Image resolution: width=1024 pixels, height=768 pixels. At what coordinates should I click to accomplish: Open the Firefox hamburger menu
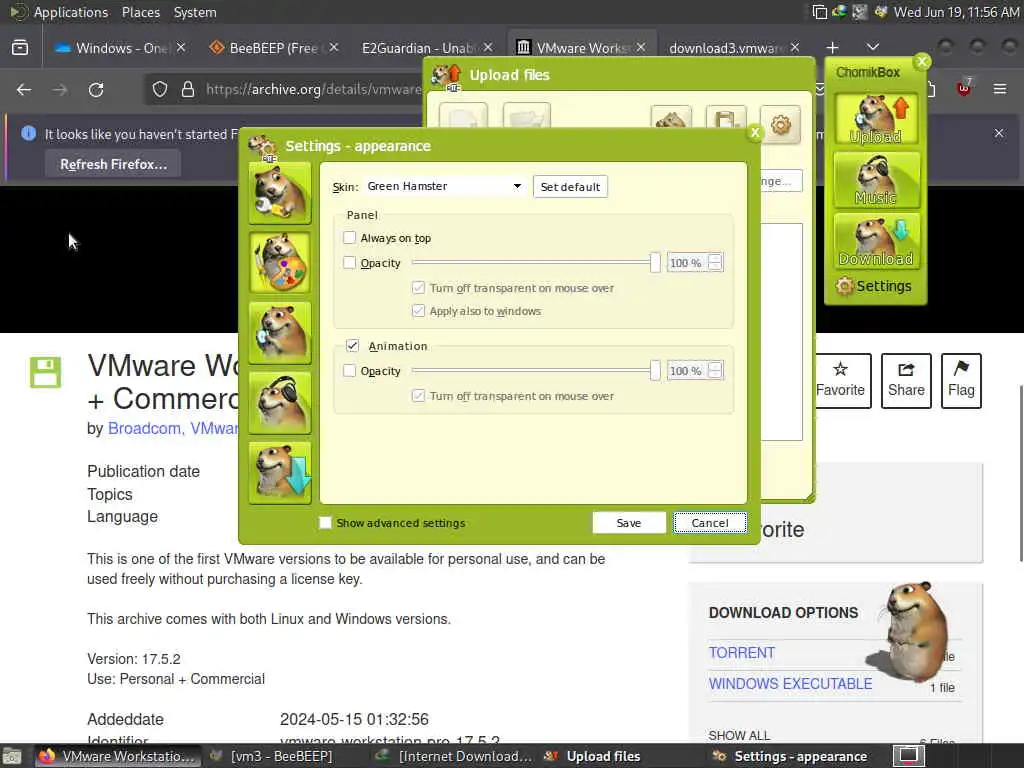tap(1000, 89)
